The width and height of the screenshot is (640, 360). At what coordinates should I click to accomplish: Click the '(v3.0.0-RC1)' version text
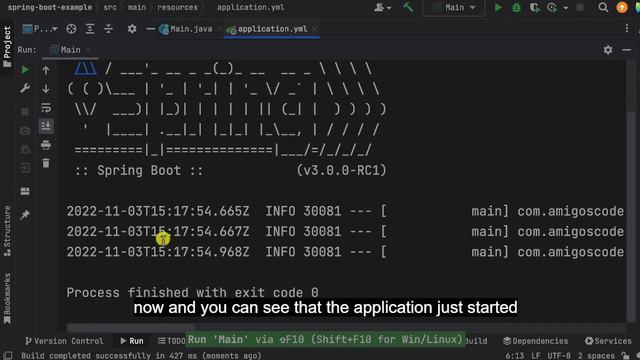click(341, 170)
